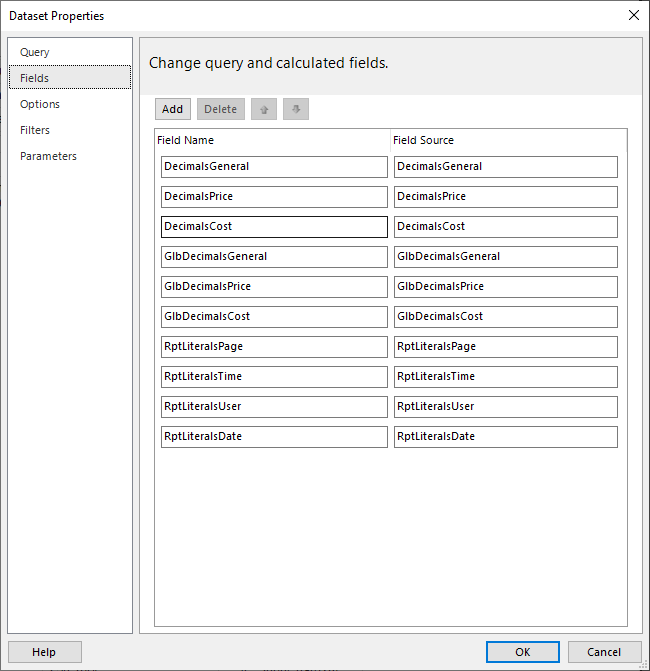The image size is (650, 671).
Task: Click the GlbDecimalsCost field source box
Action: click(506, 317)
